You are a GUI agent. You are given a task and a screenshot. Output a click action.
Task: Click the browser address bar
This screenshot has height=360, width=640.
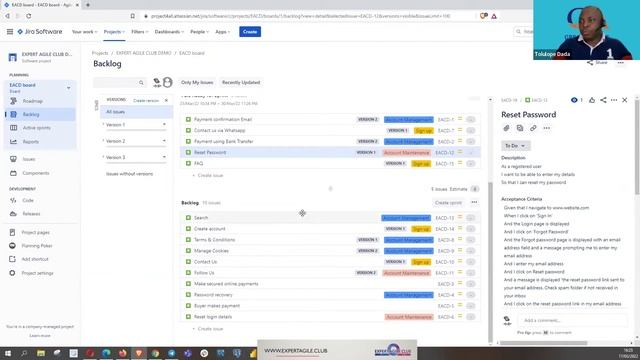tap(300, 16)
